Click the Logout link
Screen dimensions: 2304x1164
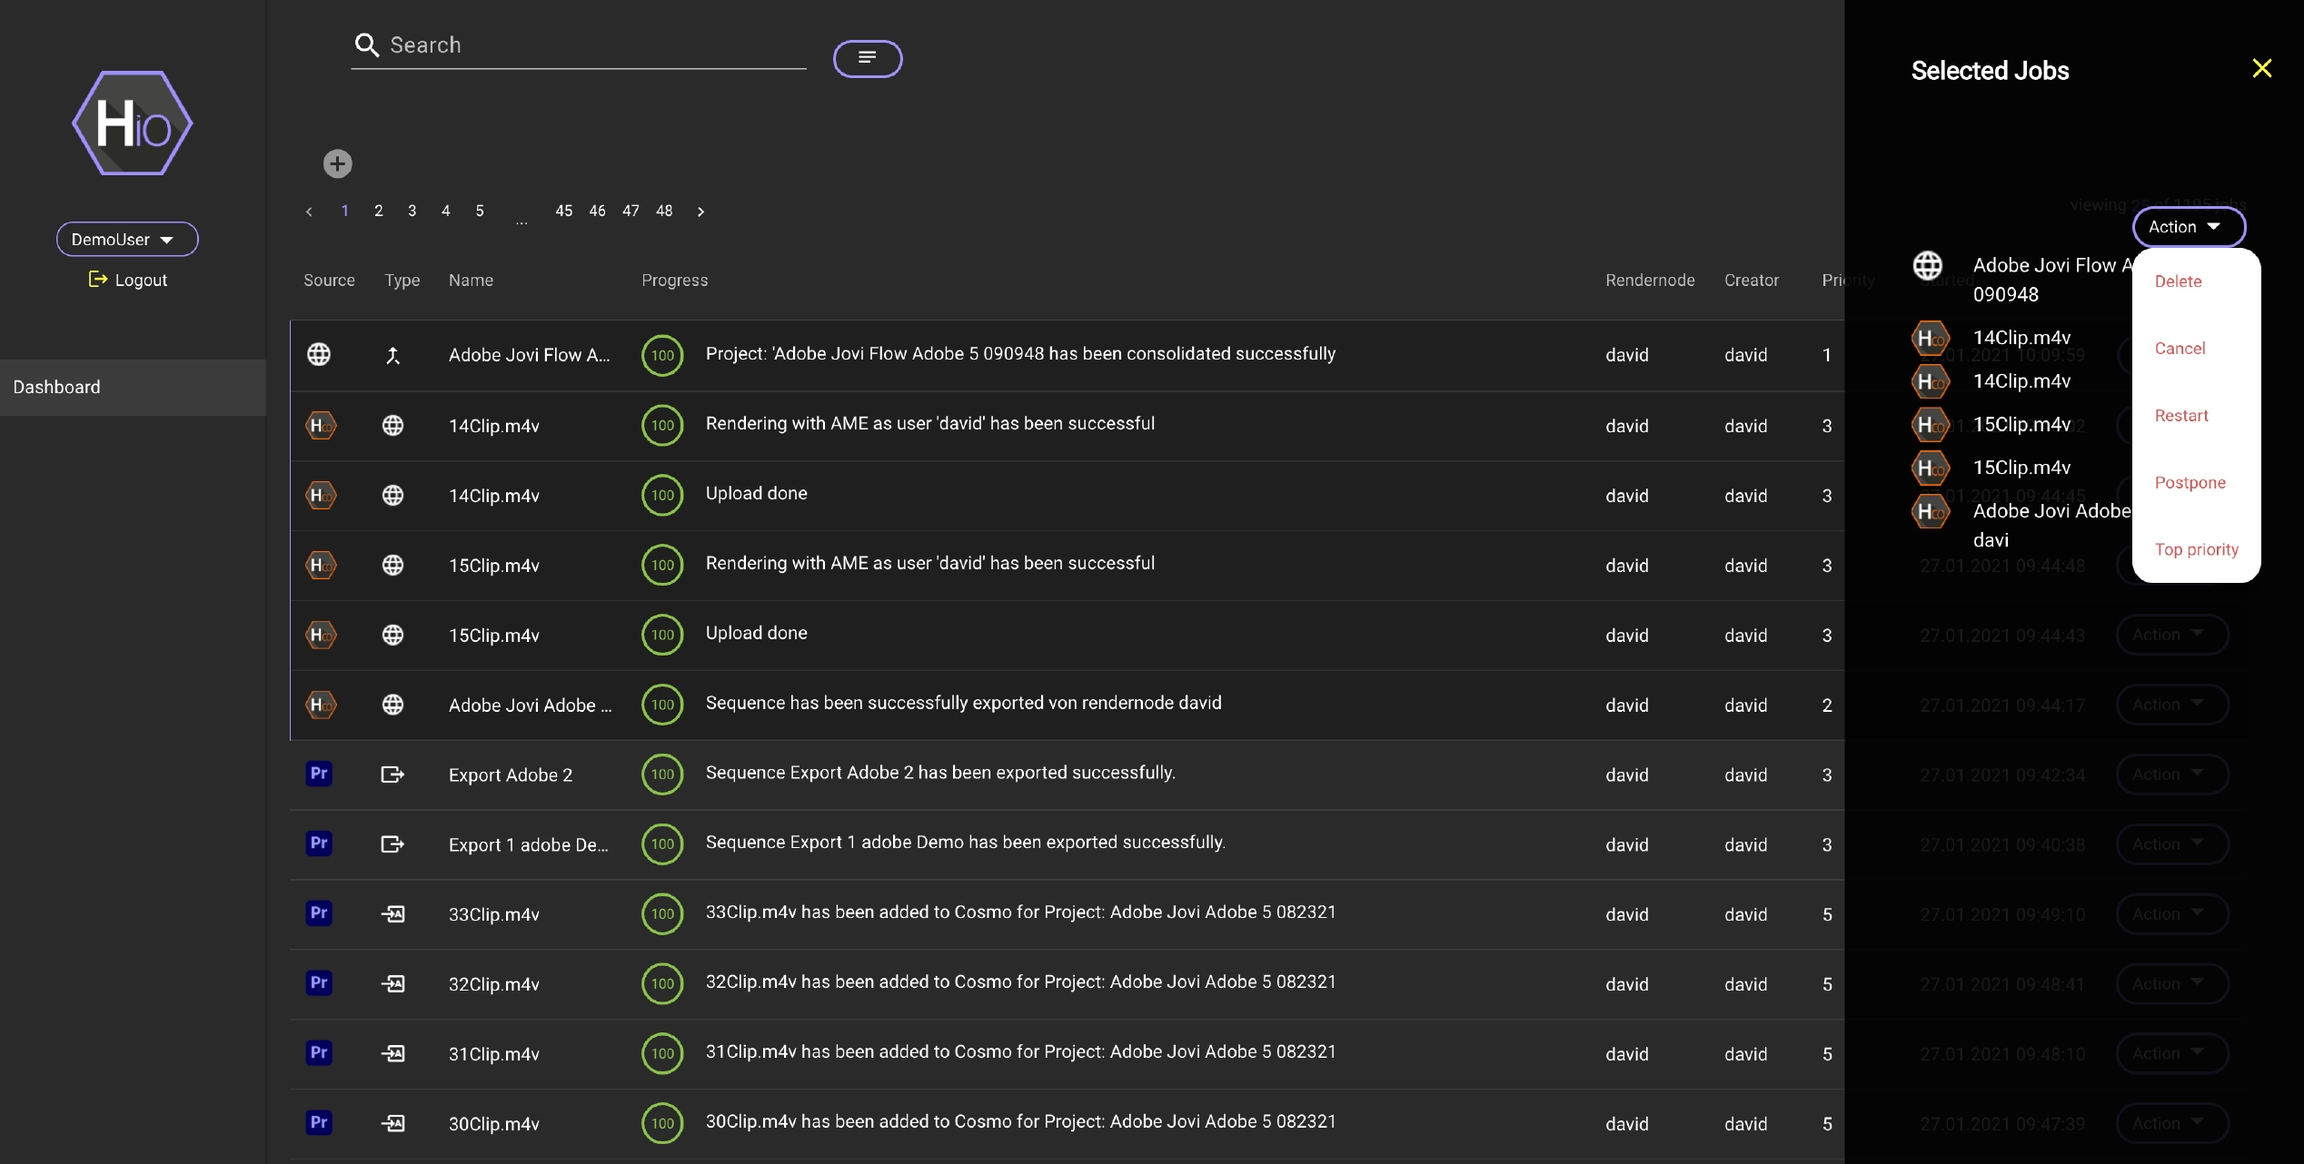[x=141, y=280]
